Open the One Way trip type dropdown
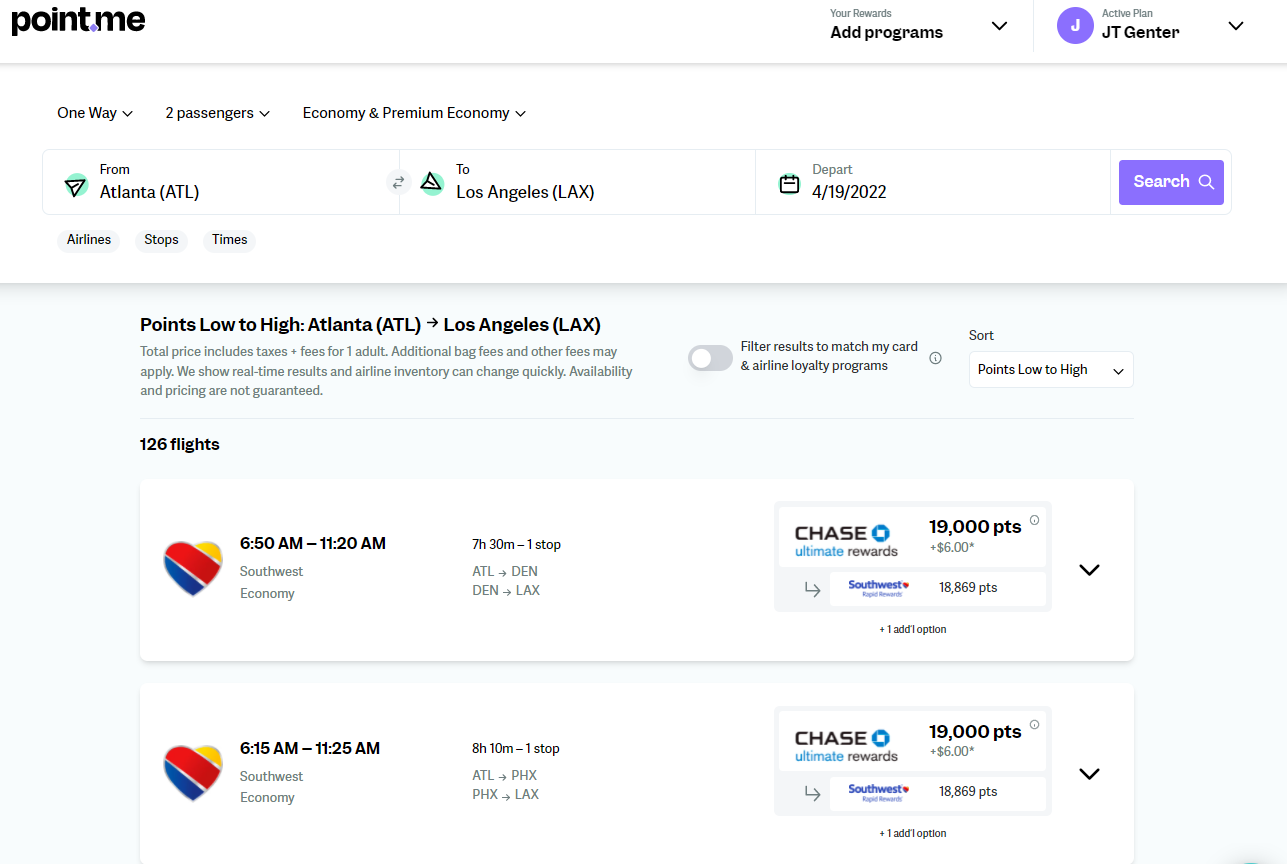This screenshot has width=1287, height=864. coord(95,113)
